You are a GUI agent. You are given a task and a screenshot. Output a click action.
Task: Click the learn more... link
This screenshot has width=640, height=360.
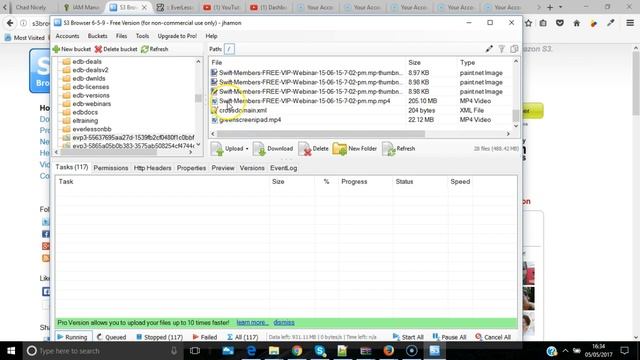point(253,322)
